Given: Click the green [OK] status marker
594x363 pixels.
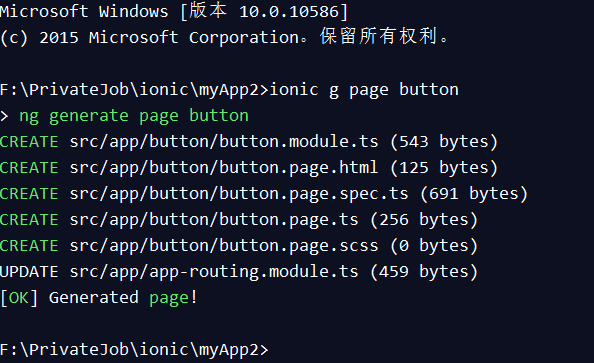Looking at the screenshot, I should [x=19, y=298].
